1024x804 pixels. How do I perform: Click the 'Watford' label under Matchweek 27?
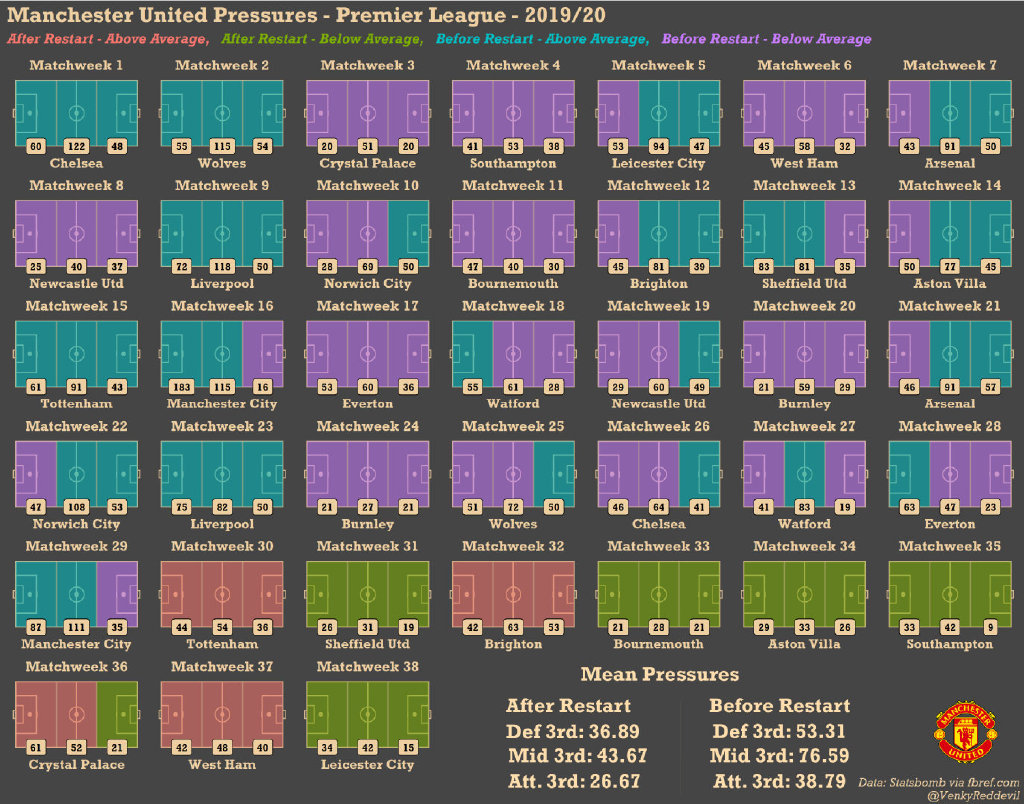click(x=804, y=524)
